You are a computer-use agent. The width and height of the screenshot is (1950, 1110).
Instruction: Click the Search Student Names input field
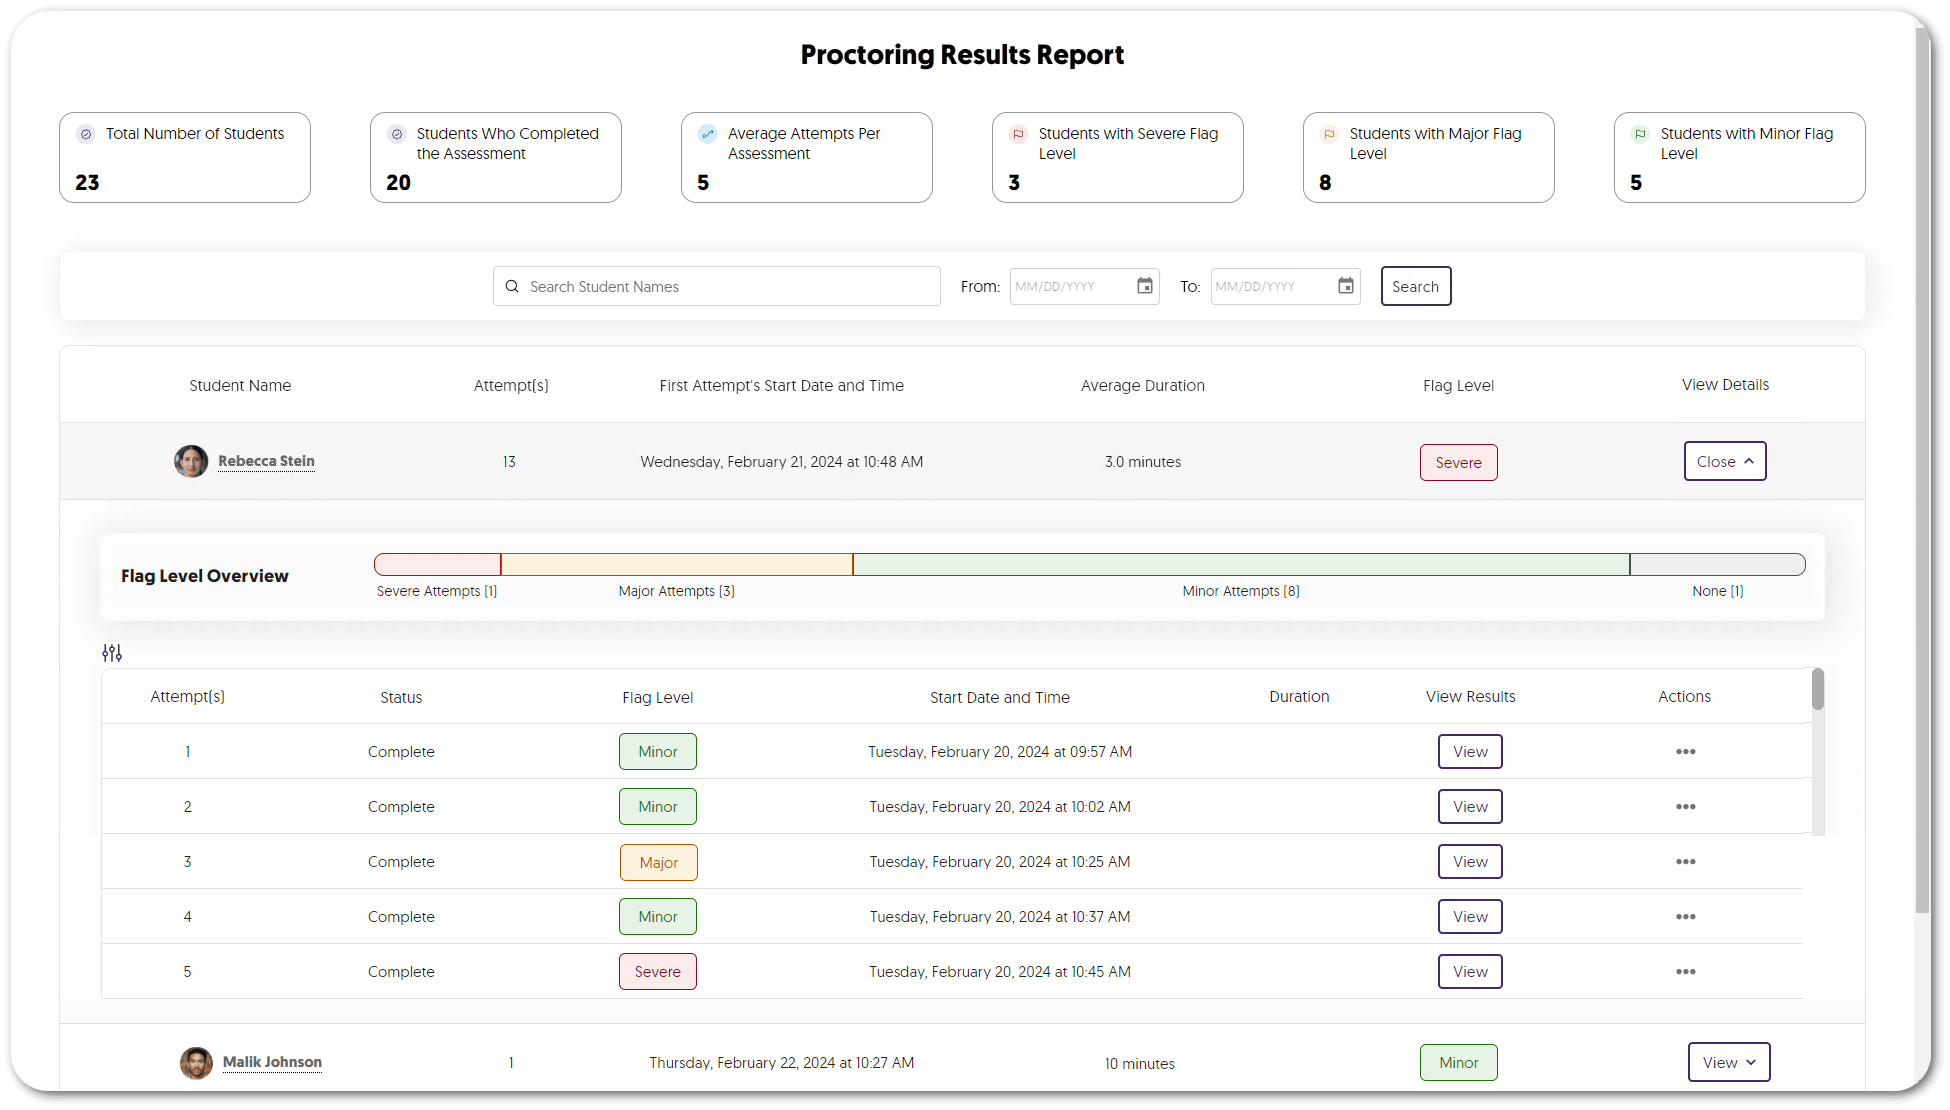716,286
